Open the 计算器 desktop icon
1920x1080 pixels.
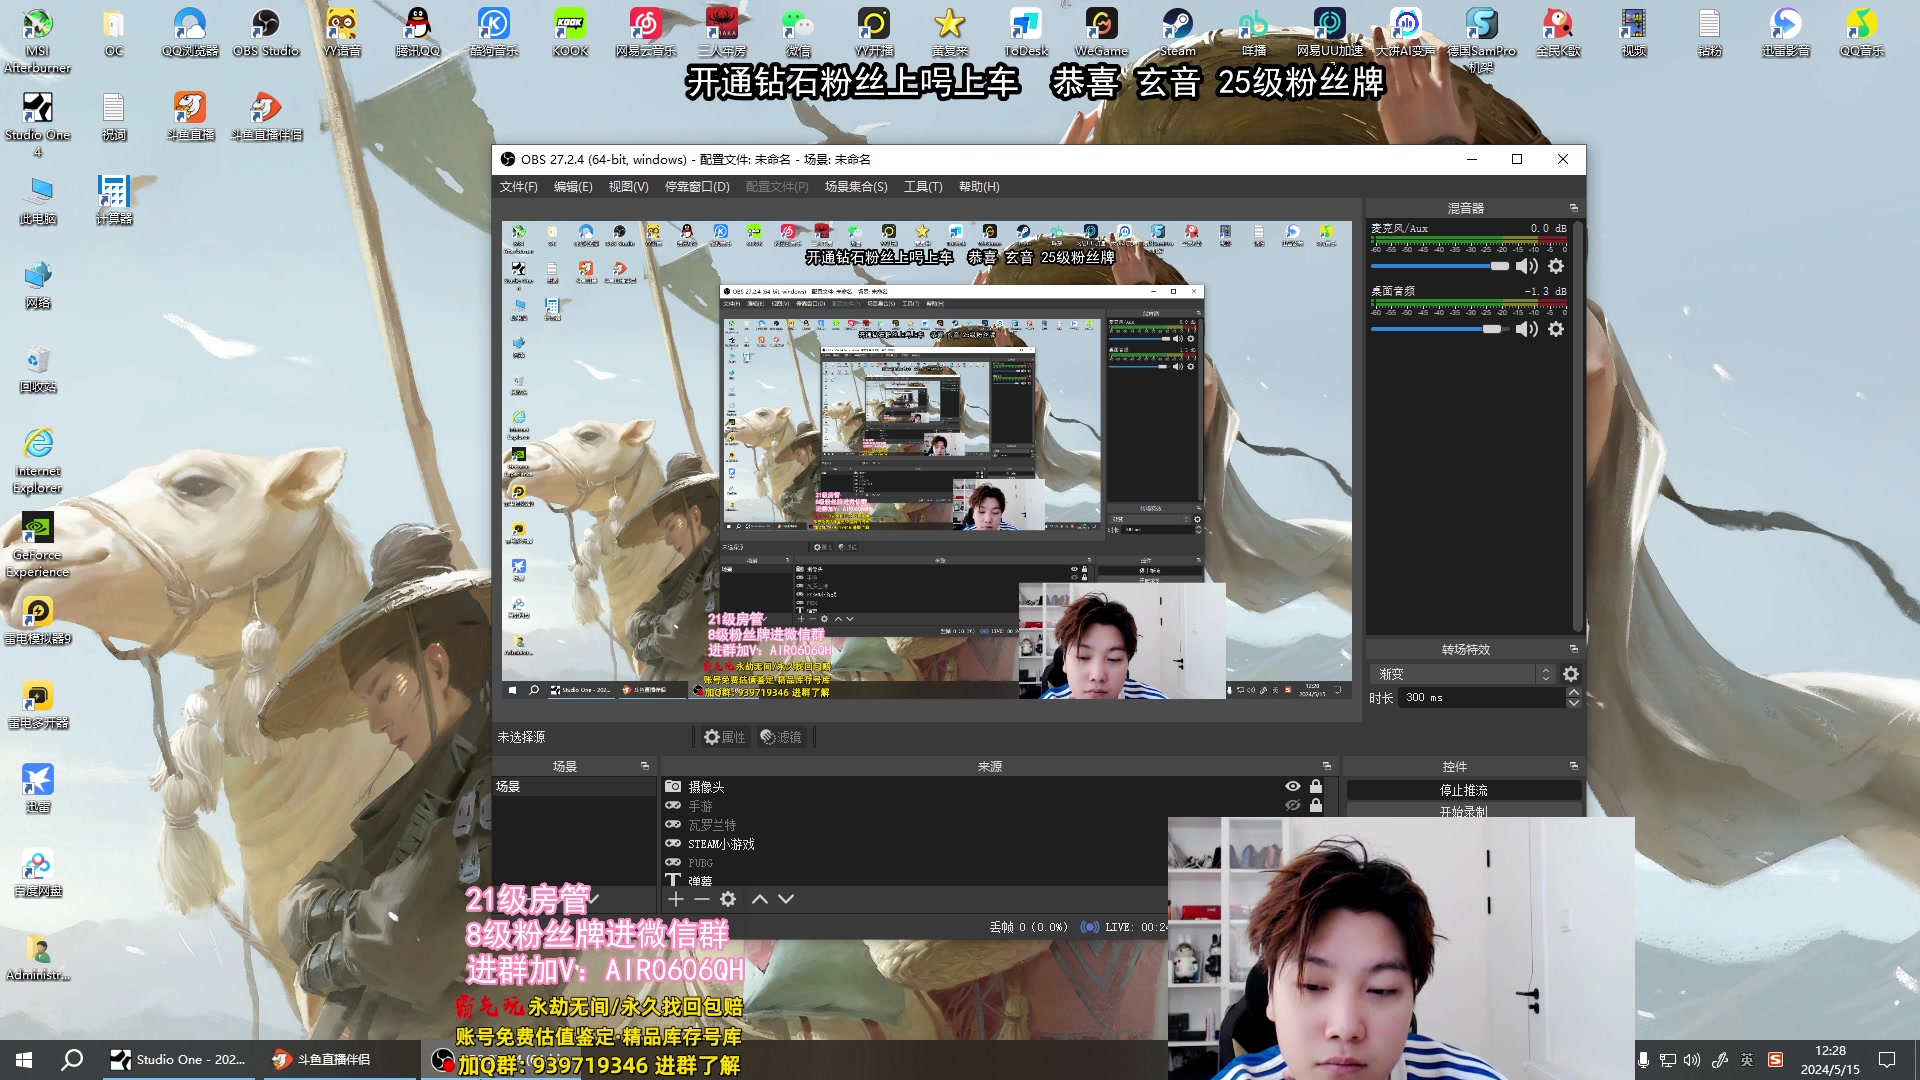(114, 200)
